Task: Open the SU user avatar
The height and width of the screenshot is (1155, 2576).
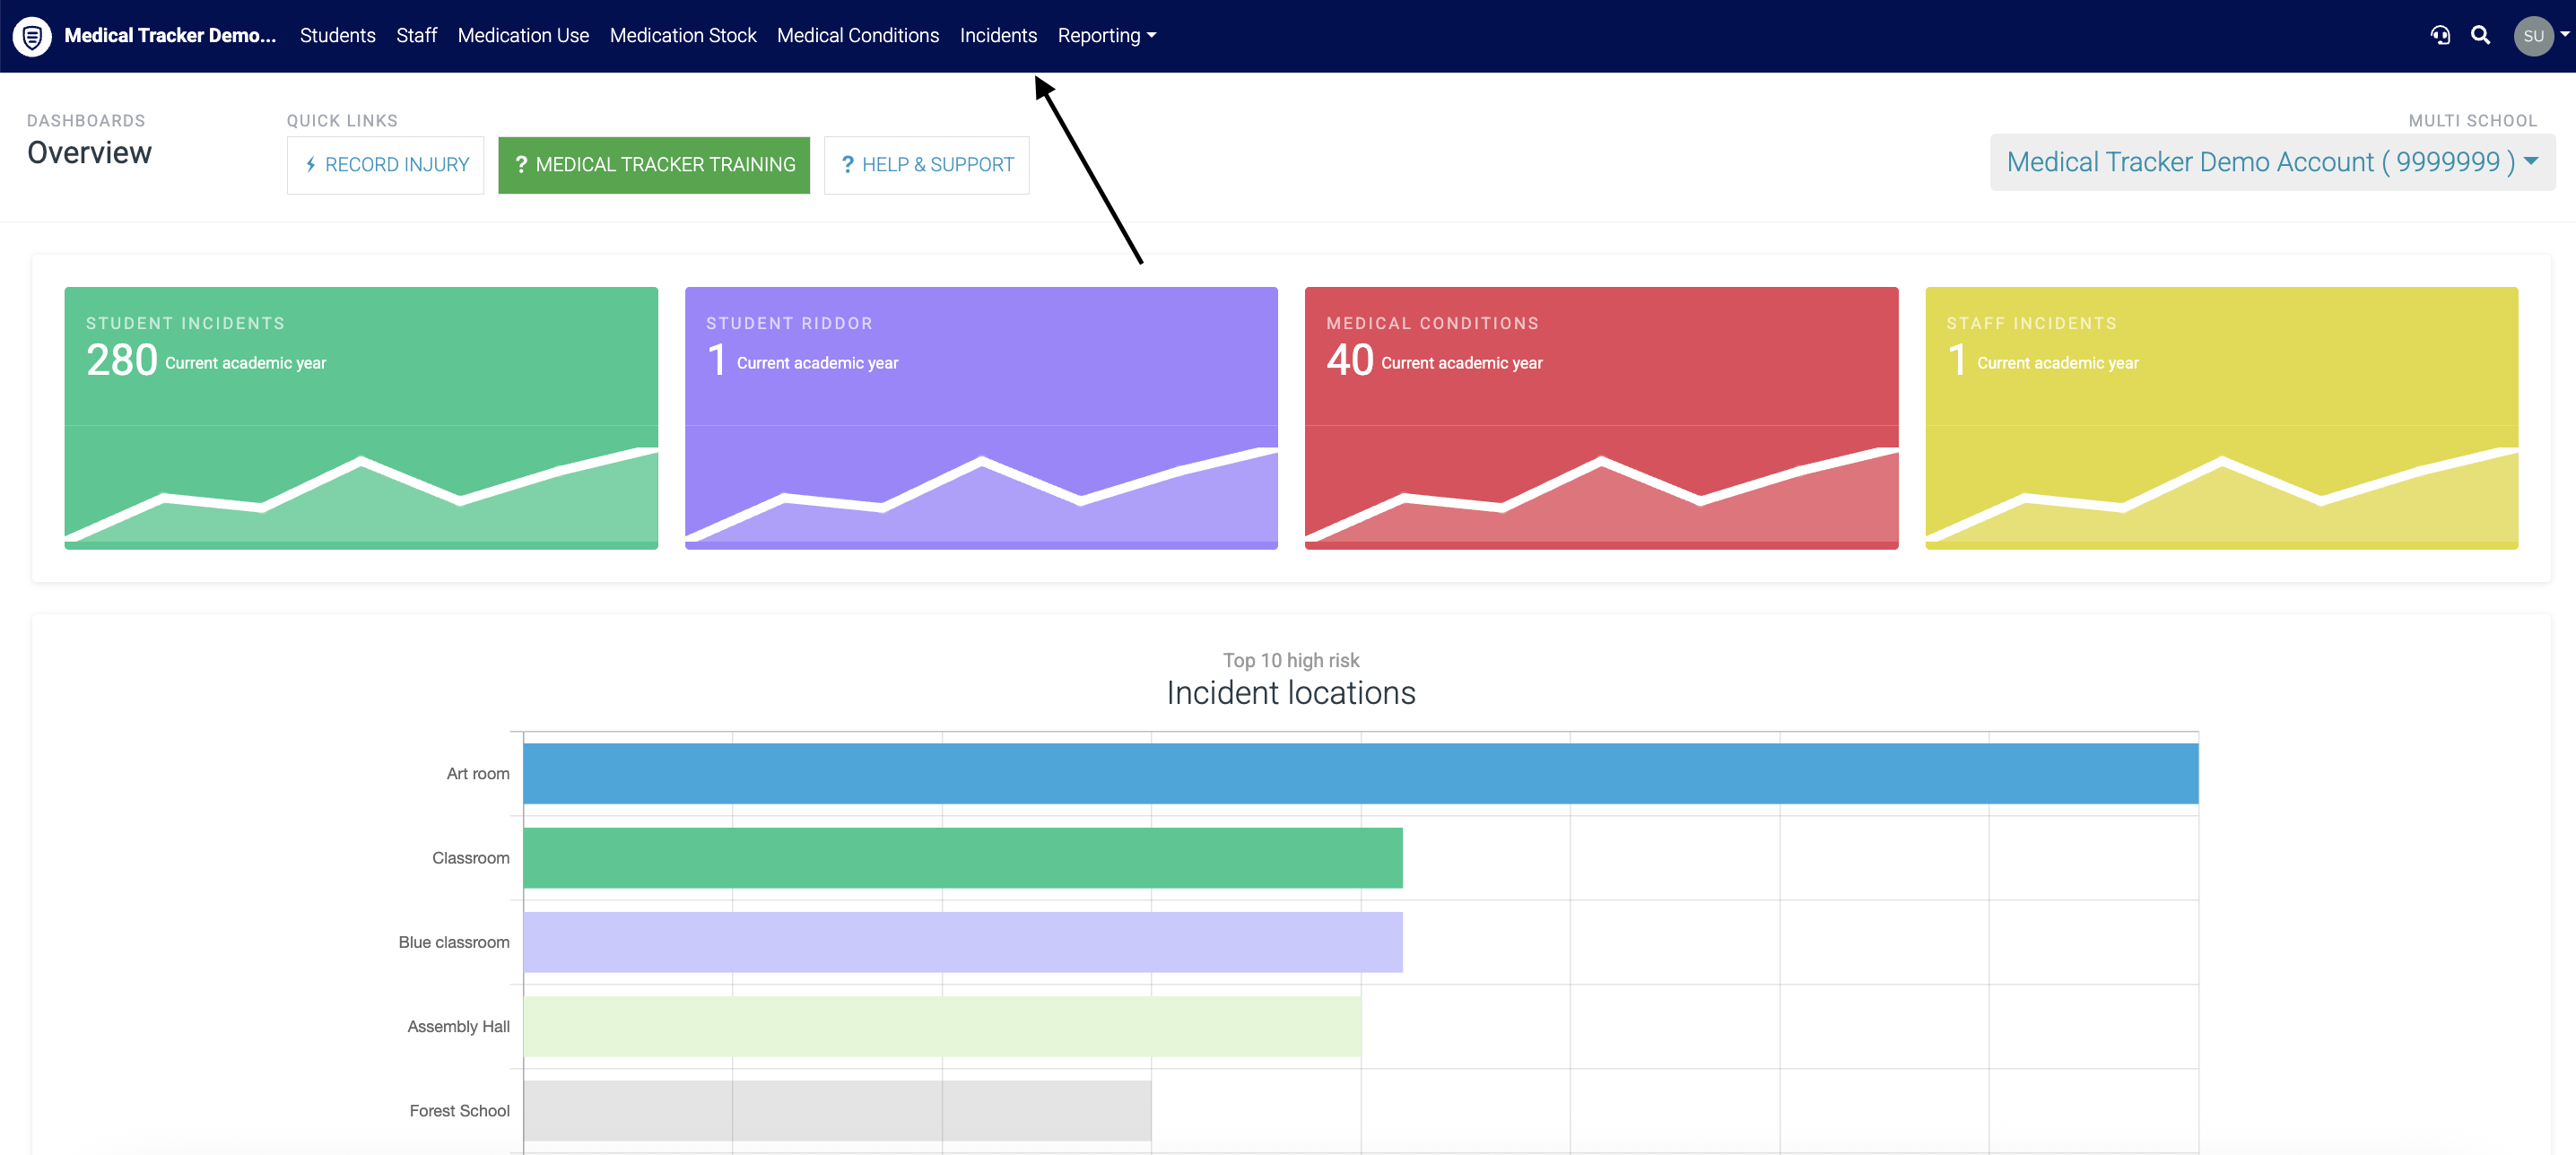Action: point(2532,36)
